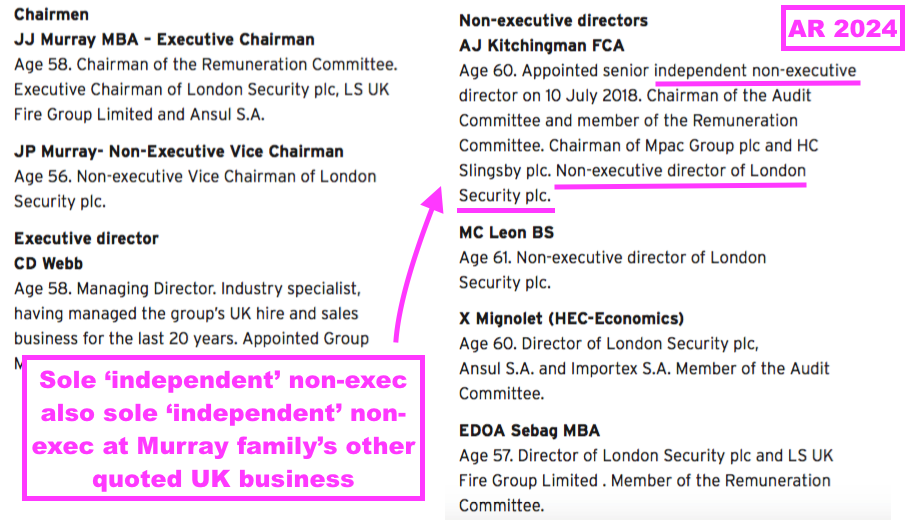This screenshot has width=910, height=520.
Task: Click the Non-executive directors heading
Action: click(553, 21)
